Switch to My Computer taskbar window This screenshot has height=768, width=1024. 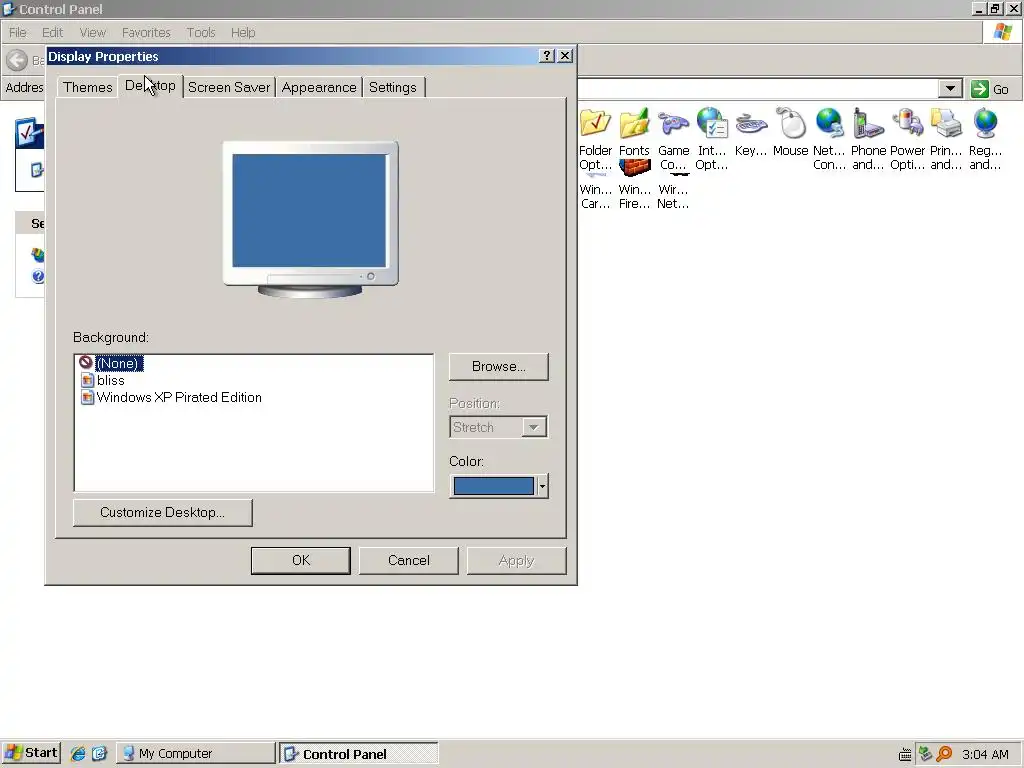coord(196,753)
